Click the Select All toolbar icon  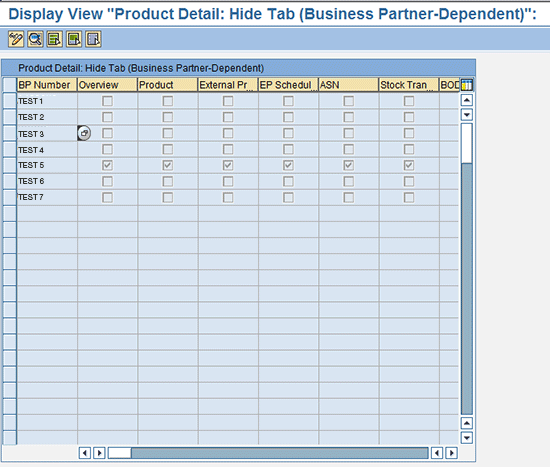[x=54, y=39]
